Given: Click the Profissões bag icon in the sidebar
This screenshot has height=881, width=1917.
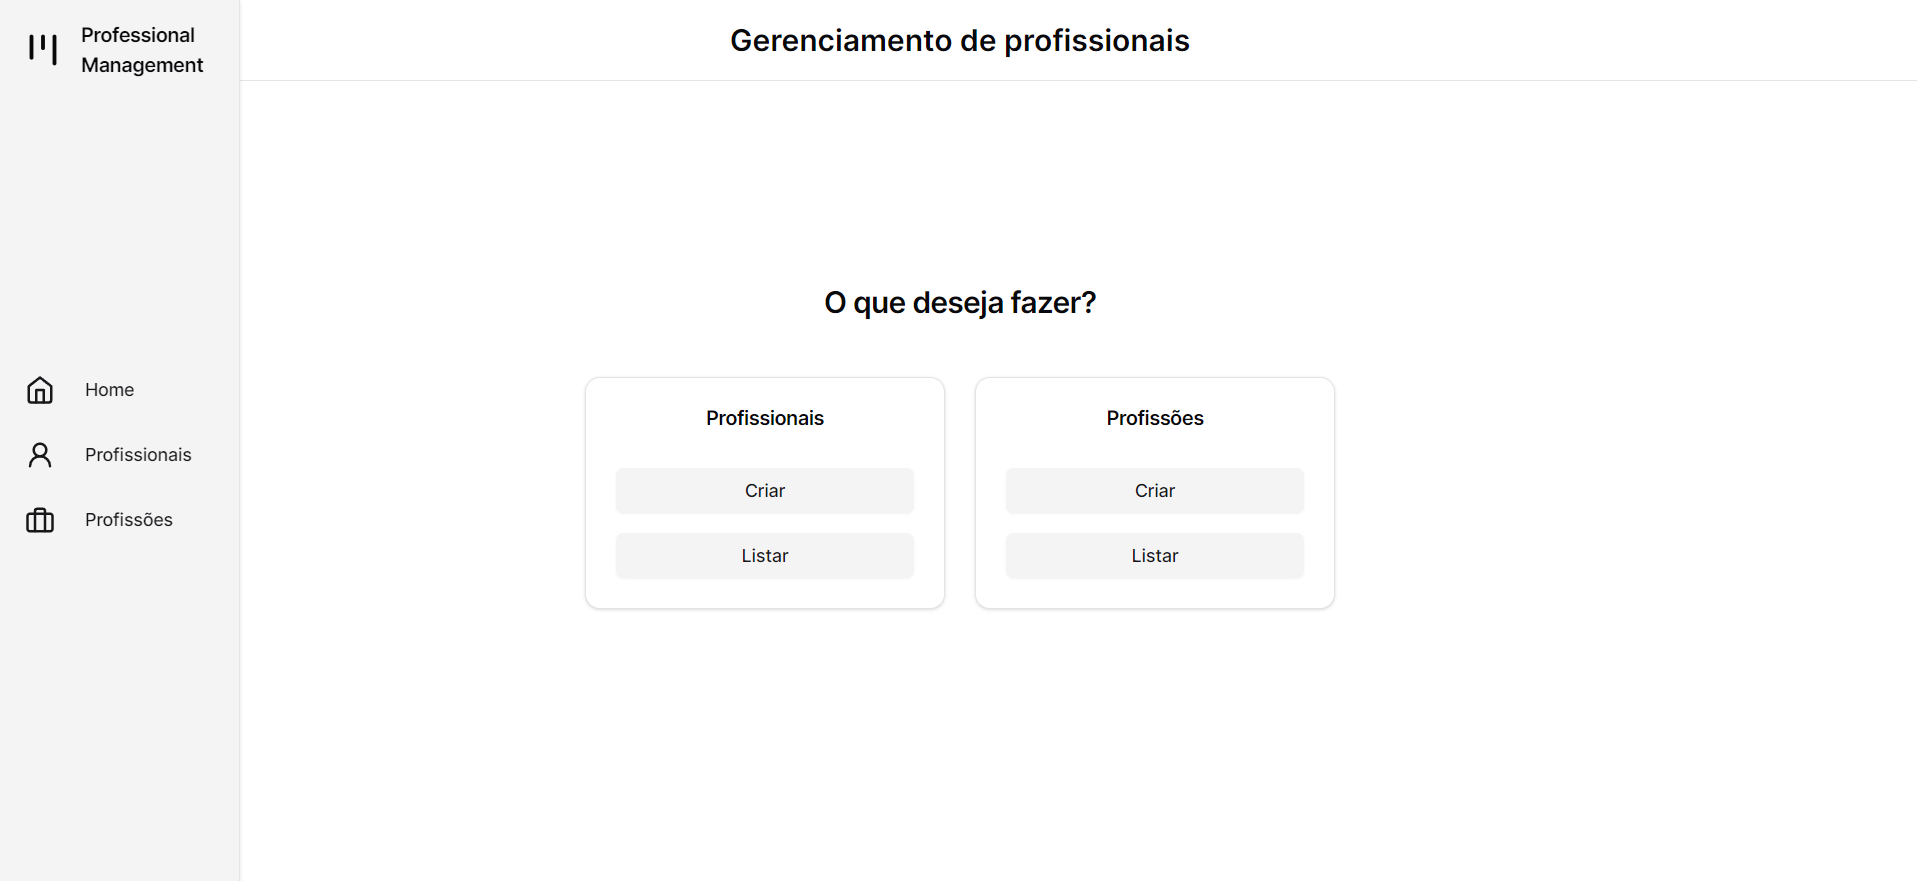Looking at the screenshot, I should point(40,520).
